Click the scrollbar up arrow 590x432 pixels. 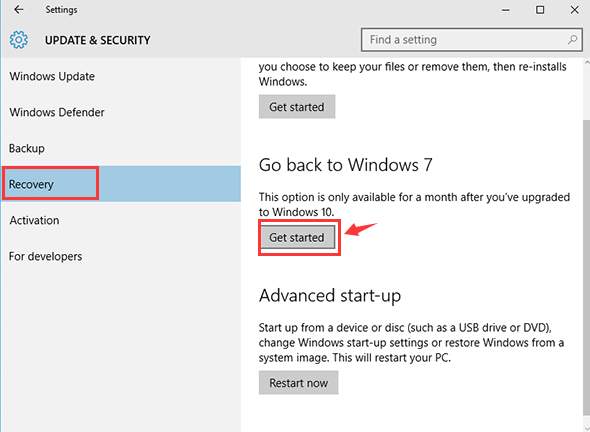(587, 62)
